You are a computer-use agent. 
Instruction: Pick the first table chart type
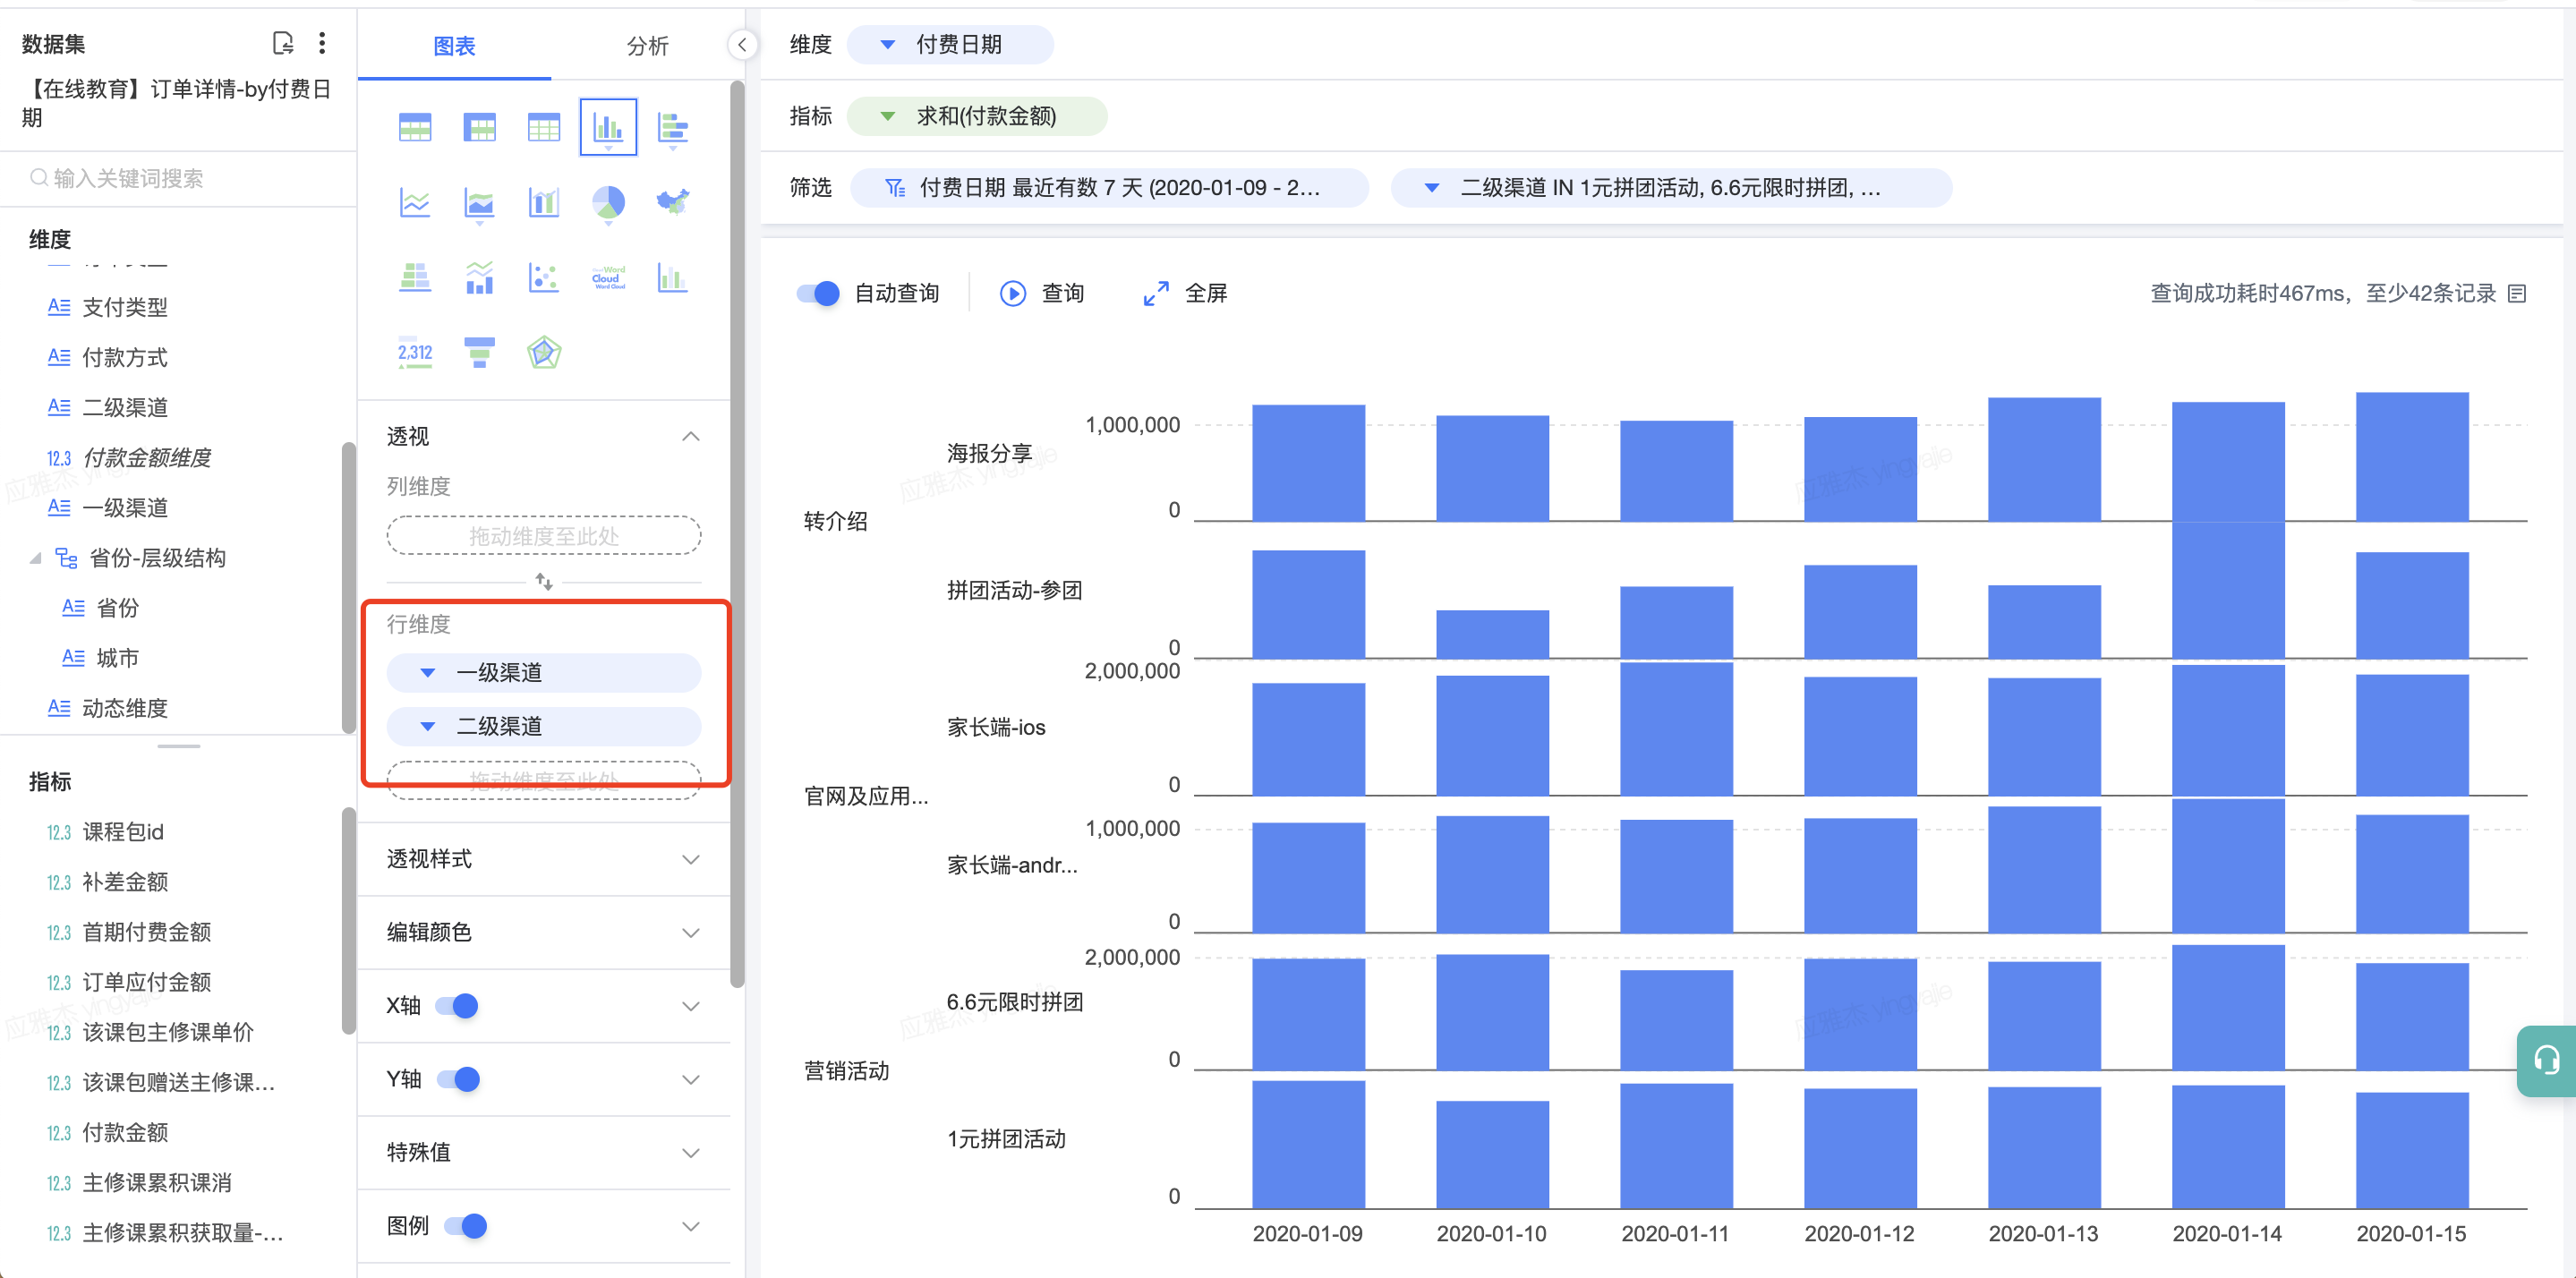[x=414, y=128]
